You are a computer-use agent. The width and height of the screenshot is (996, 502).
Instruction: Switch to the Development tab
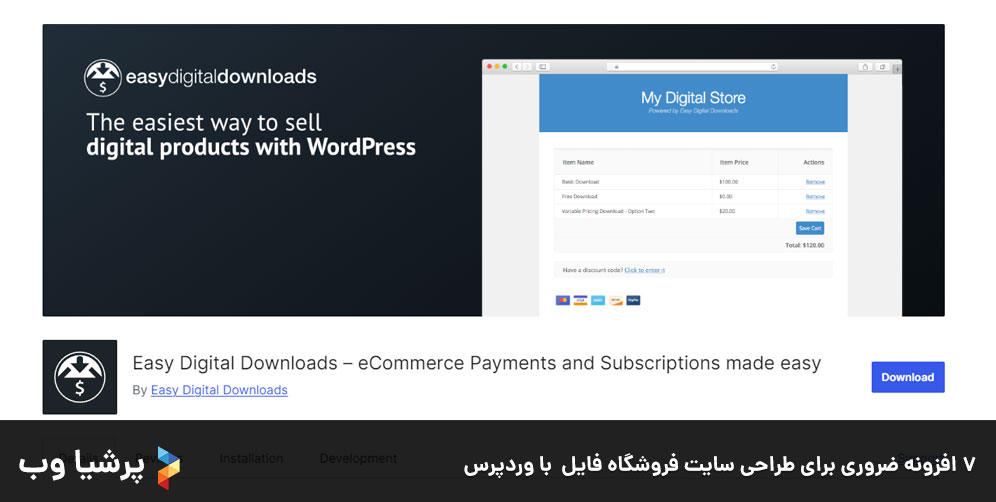358,458
